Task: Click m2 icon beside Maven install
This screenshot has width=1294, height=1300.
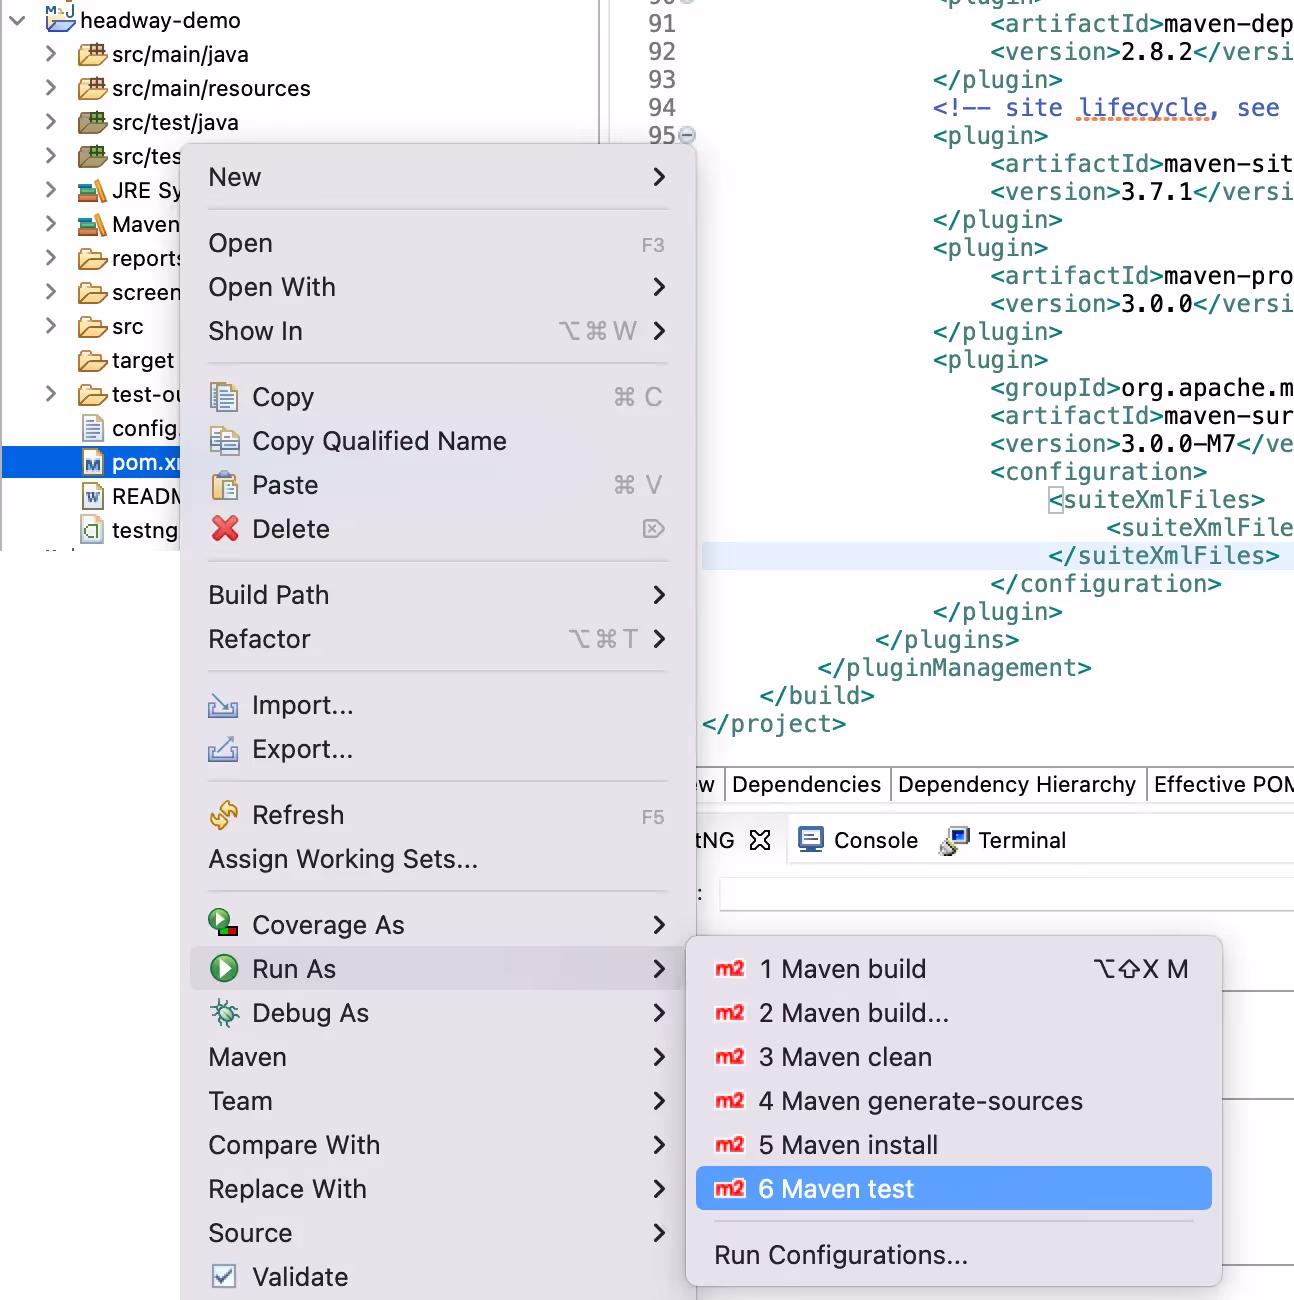Action: pos(730,1145)
